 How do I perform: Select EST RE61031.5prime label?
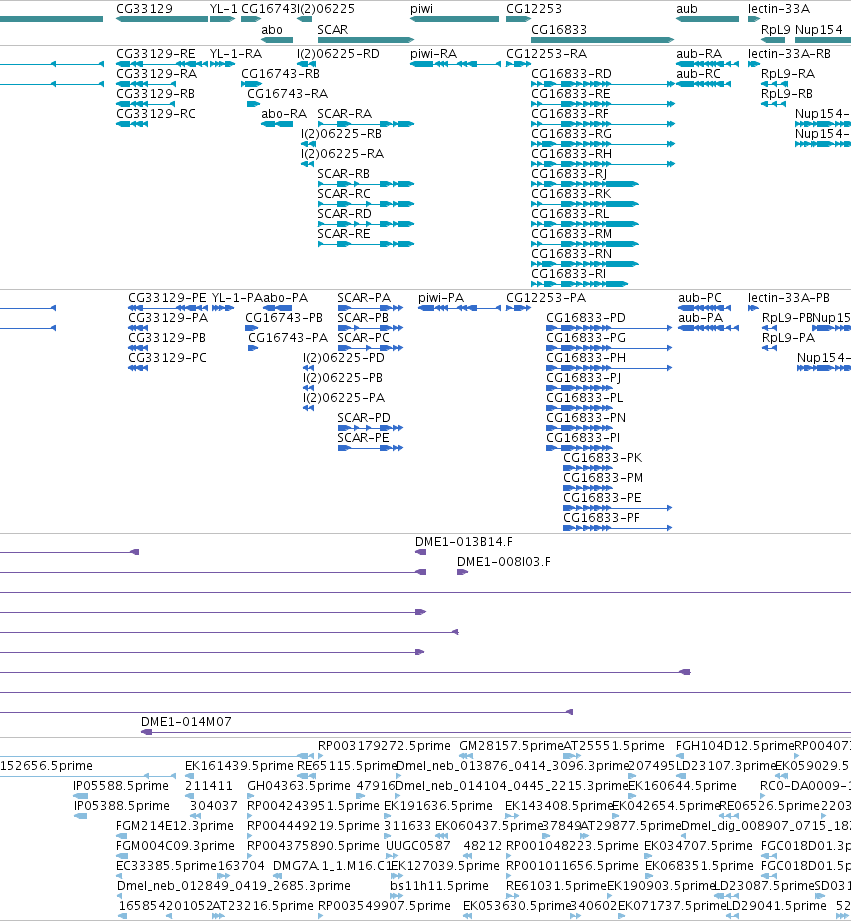[x=556, y=885]
